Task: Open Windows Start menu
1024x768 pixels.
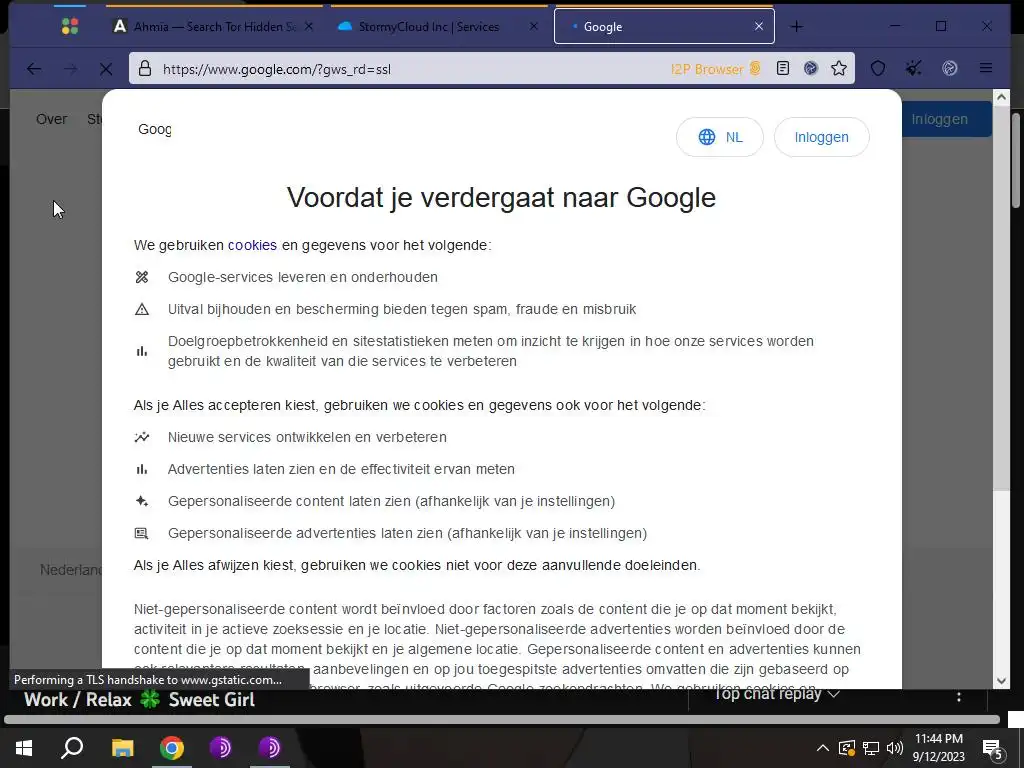Action: (24, 748)
